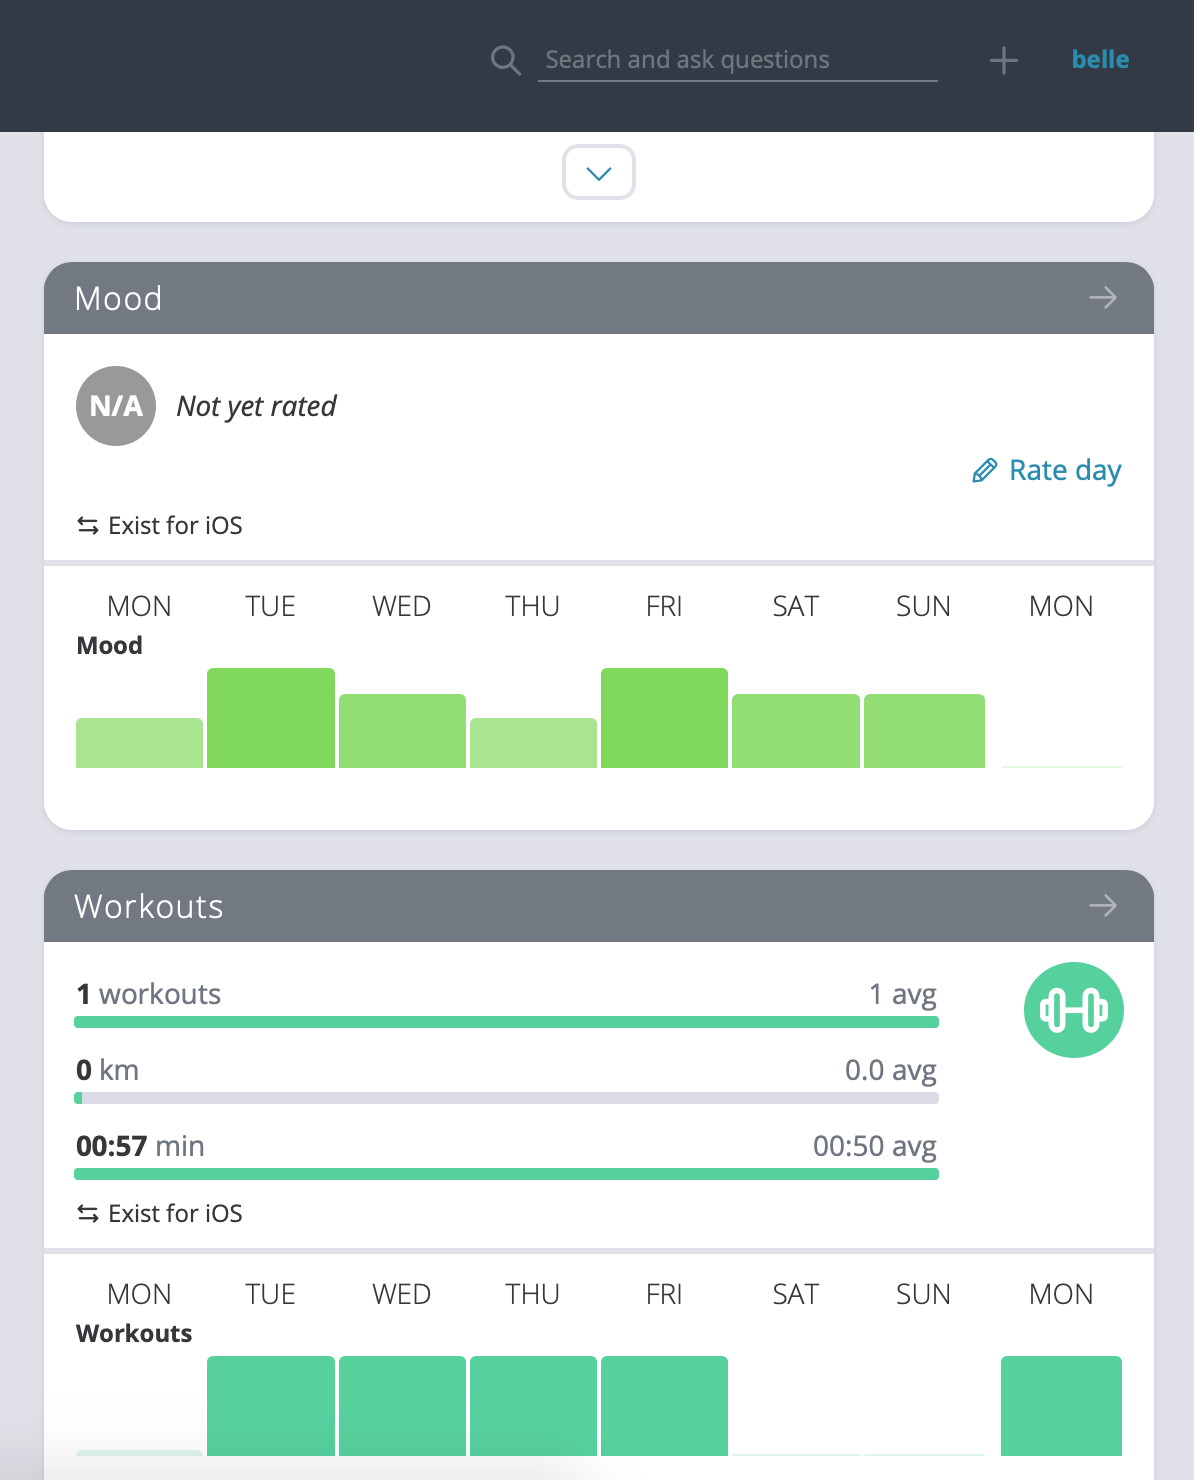The image size is (1194, 1480).
Task: Open the belle user menu
Action: (1100, 60)
